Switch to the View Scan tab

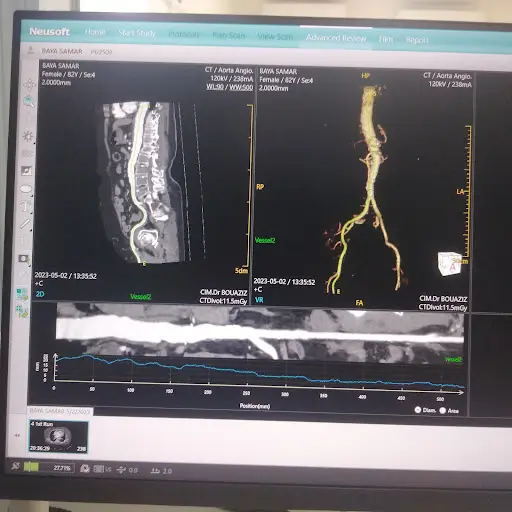[x=275, y=36]
